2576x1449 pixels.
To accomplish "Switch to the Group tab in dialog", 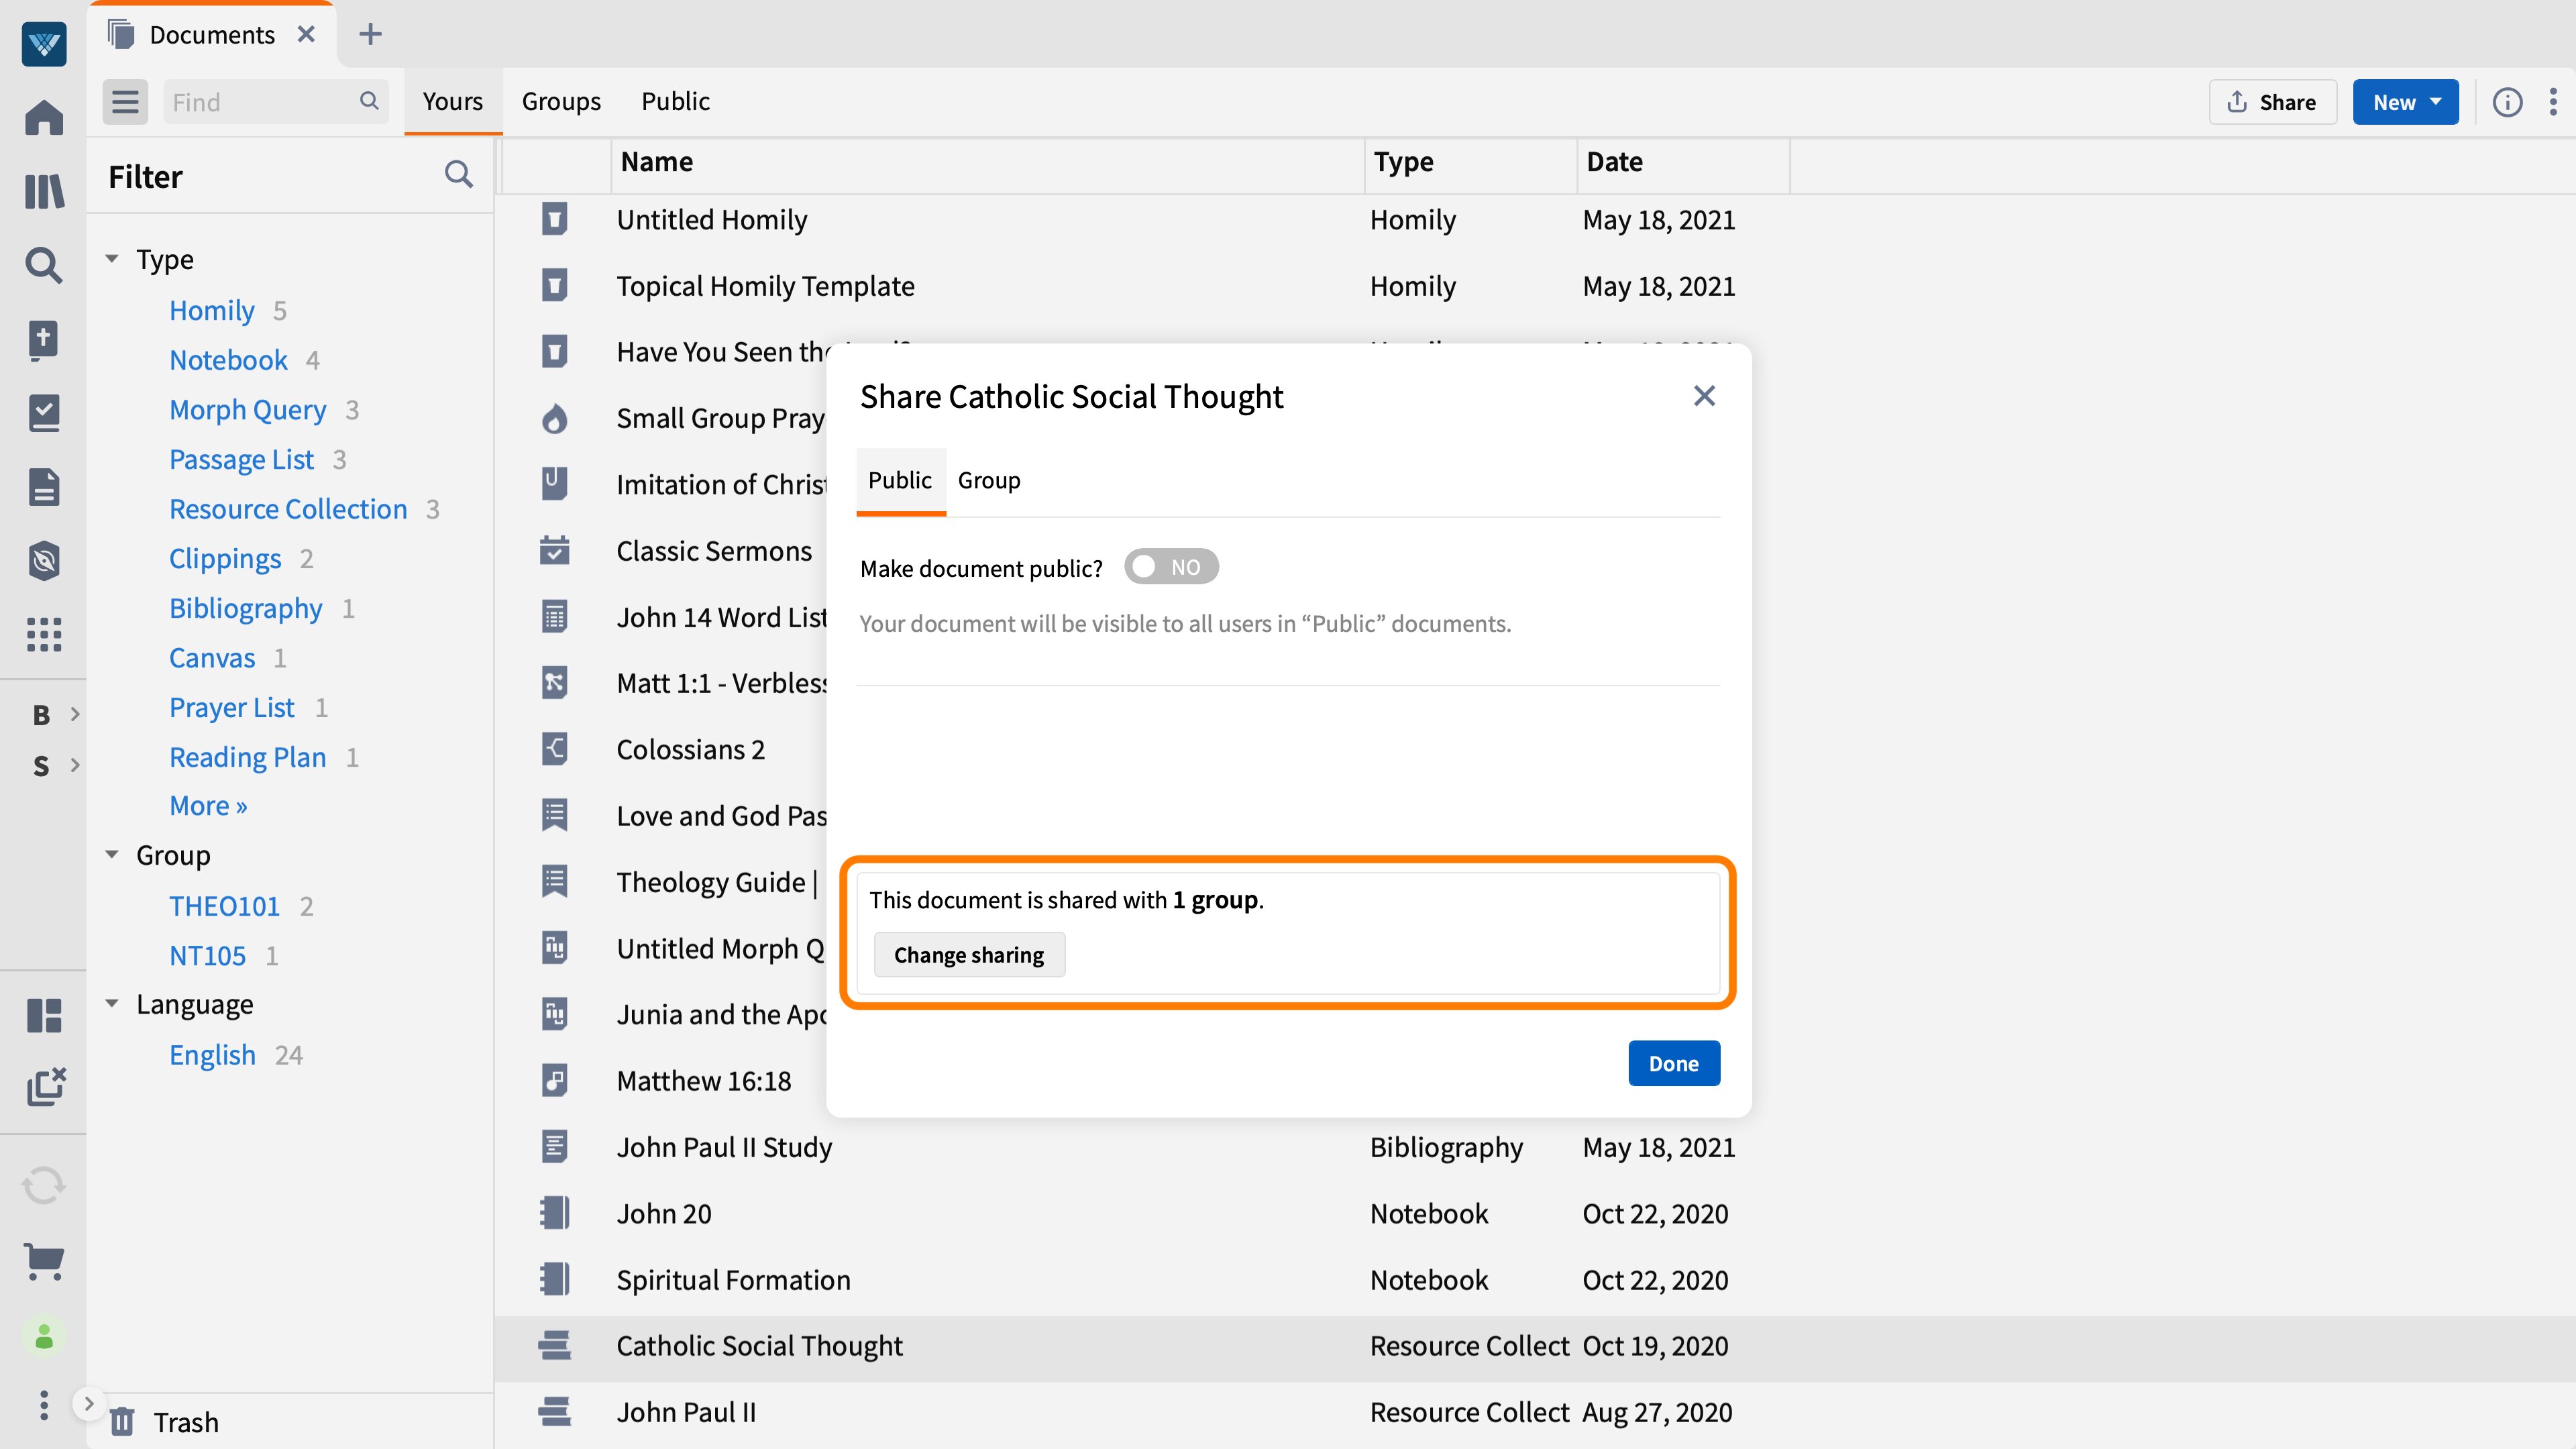I will [x=988, y=480].
